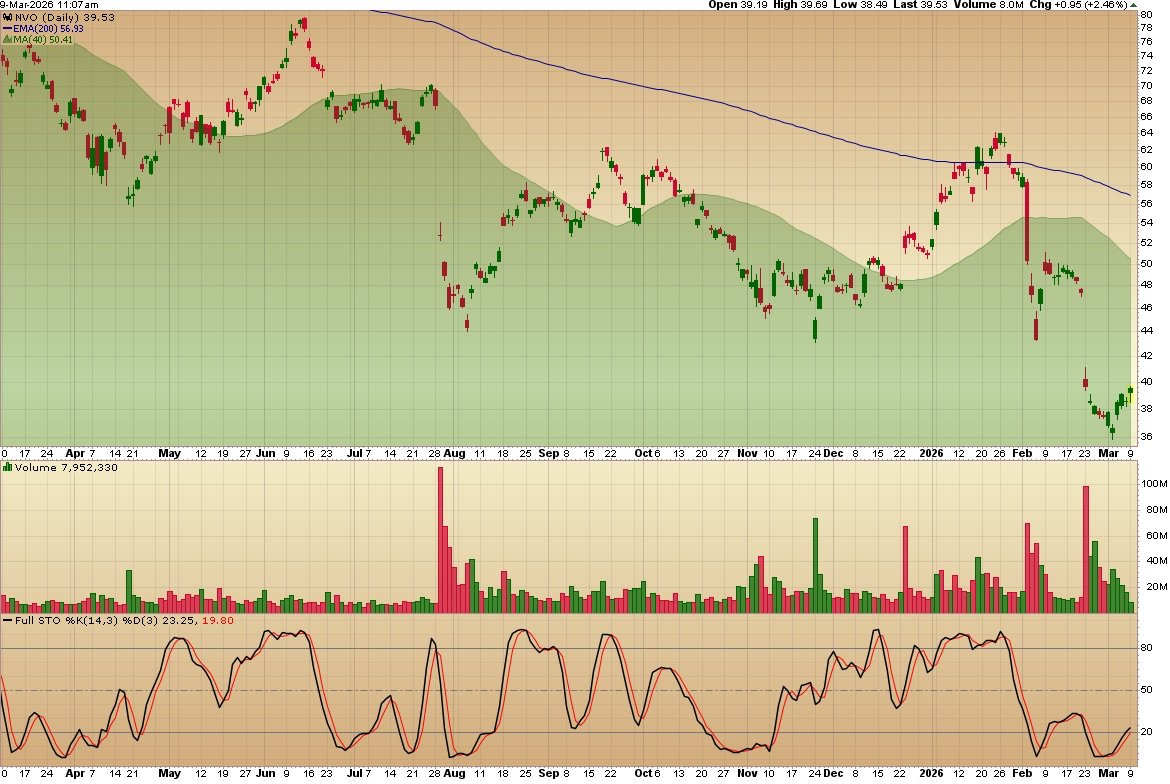Screen dimensions: 1170x784
Task: Click the "High 39.69" header value
Action: [x=800, y=4]
